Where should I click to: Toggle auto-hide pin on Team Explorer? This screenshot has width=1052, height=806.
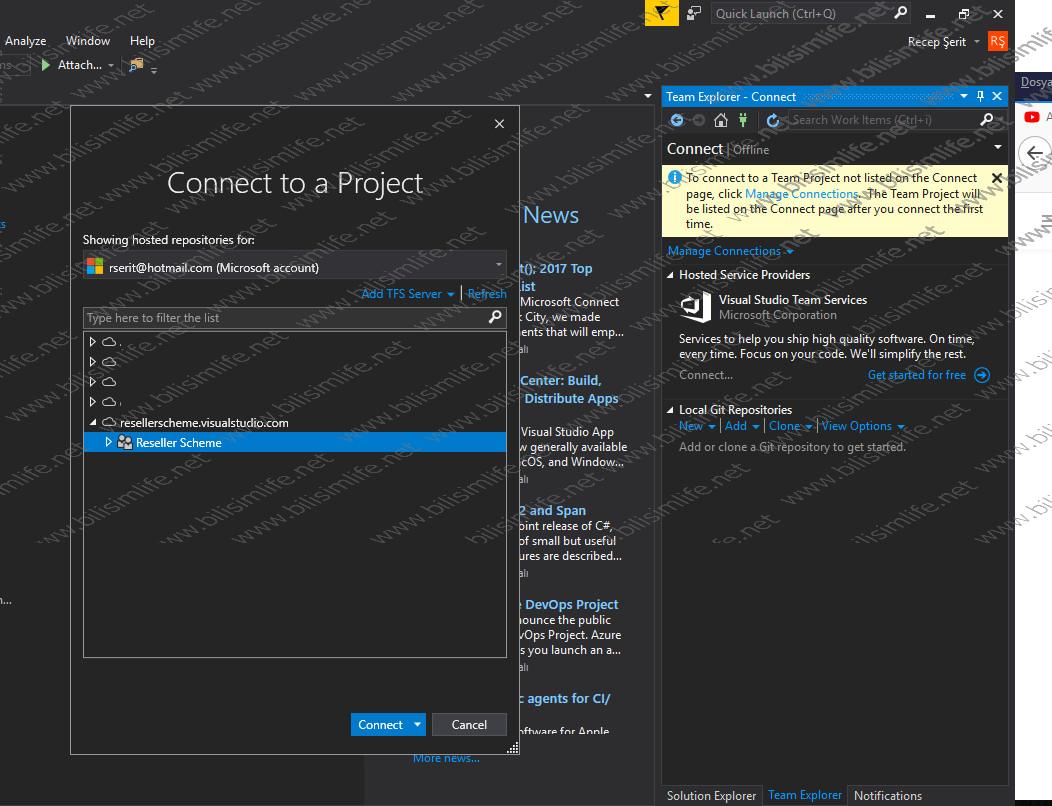(980, 97)
